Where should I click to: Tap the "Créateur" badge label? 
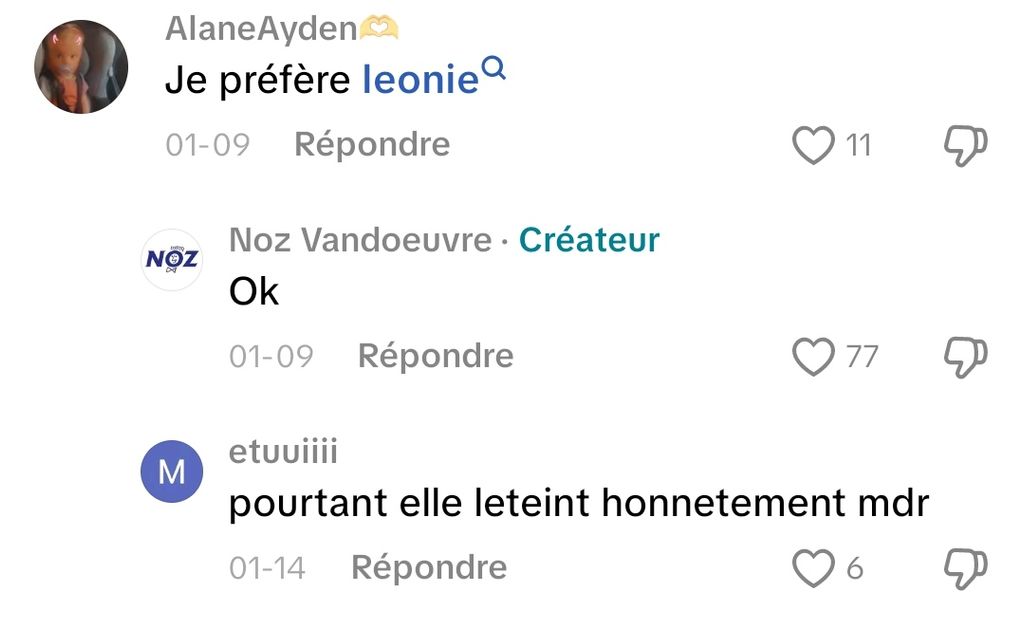point(590,240)
